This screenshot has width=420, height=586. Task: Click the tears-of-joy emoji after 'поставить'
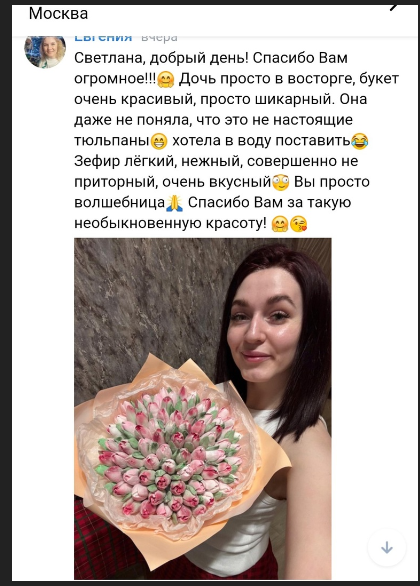360,141
